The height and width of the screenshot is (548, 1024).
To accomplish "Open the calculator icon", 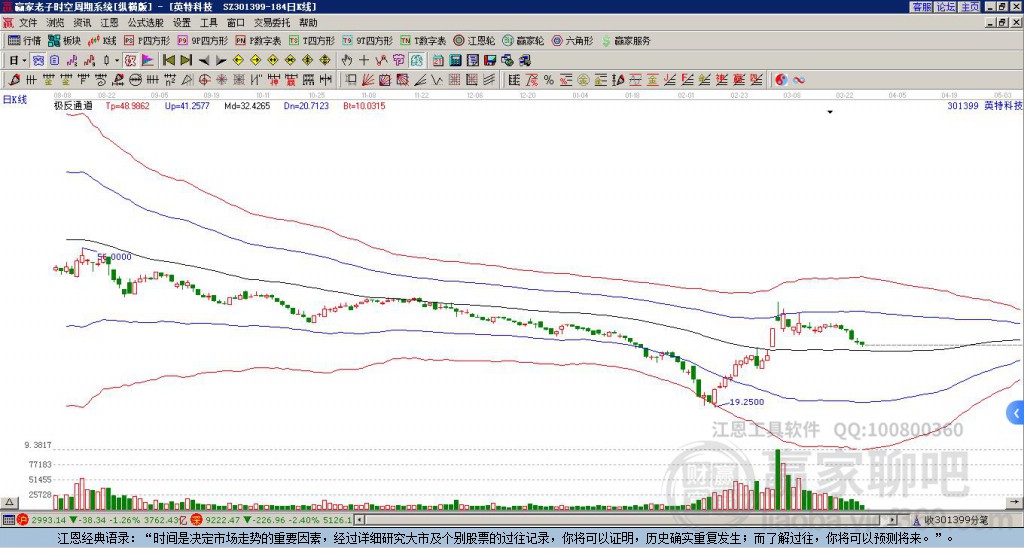I will (x=455, y=61).
